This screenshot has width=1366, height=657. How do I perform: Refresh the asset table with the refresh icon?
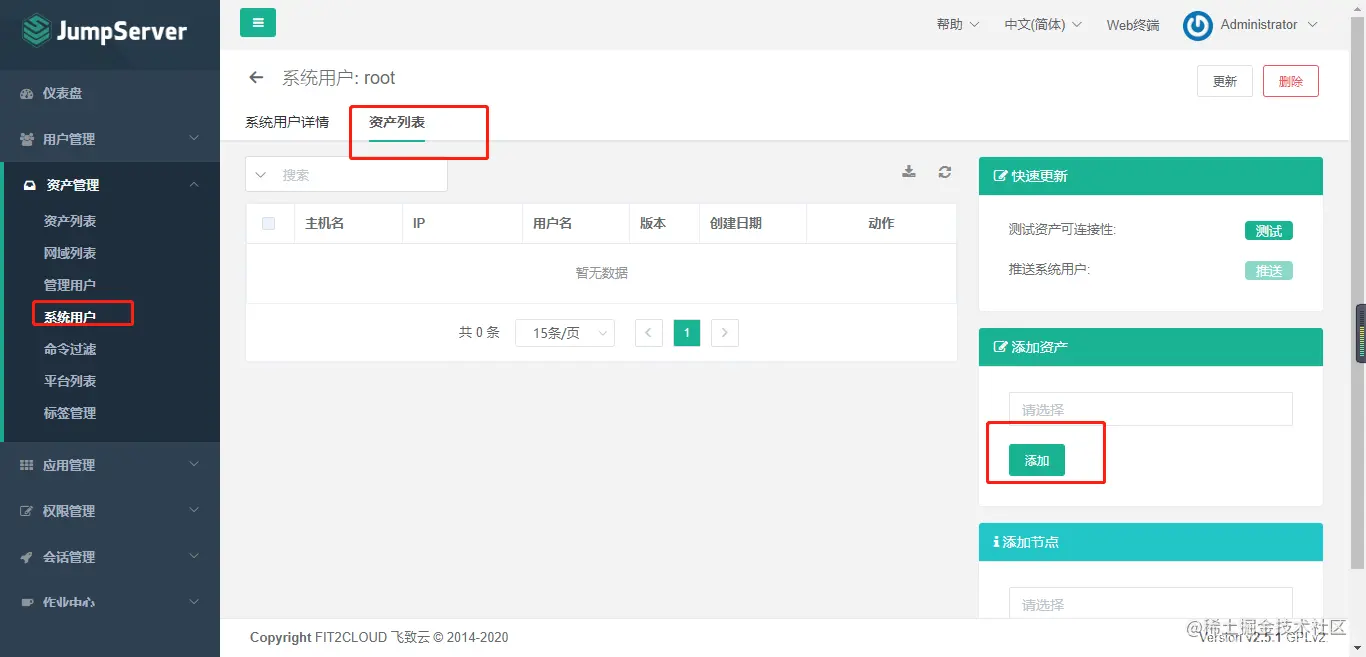pyautogui.click(x=945, y=171)
